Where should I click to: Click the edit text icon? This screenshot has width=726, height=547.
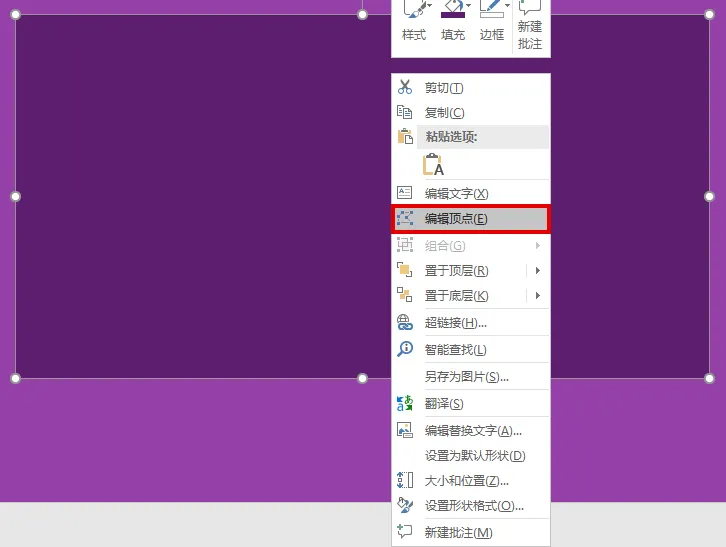405,193
